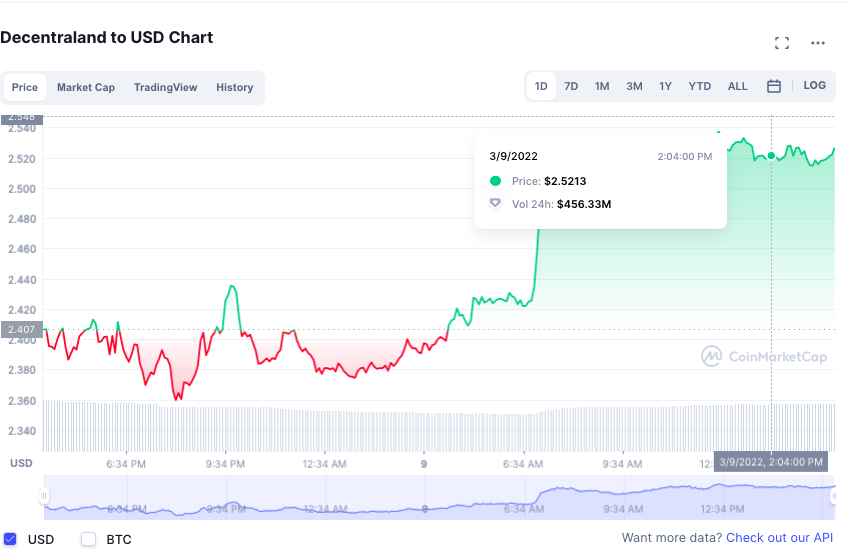Click the 12:34 AM time axis label
The image size is (848, 549).
(x=324, y=464)
